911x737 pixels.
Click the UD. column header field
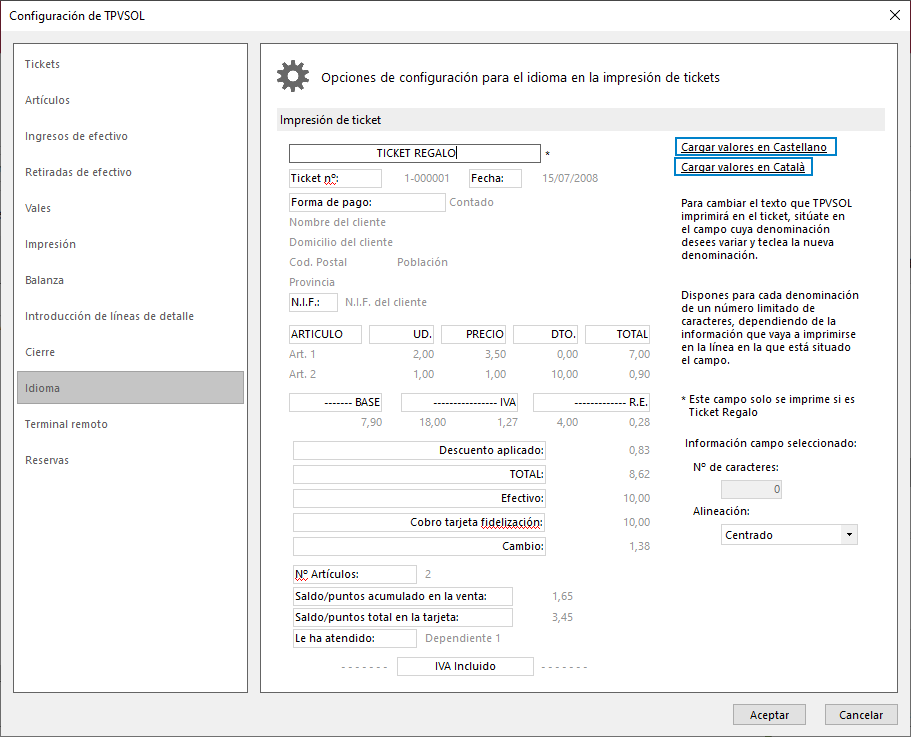point(401,334)
